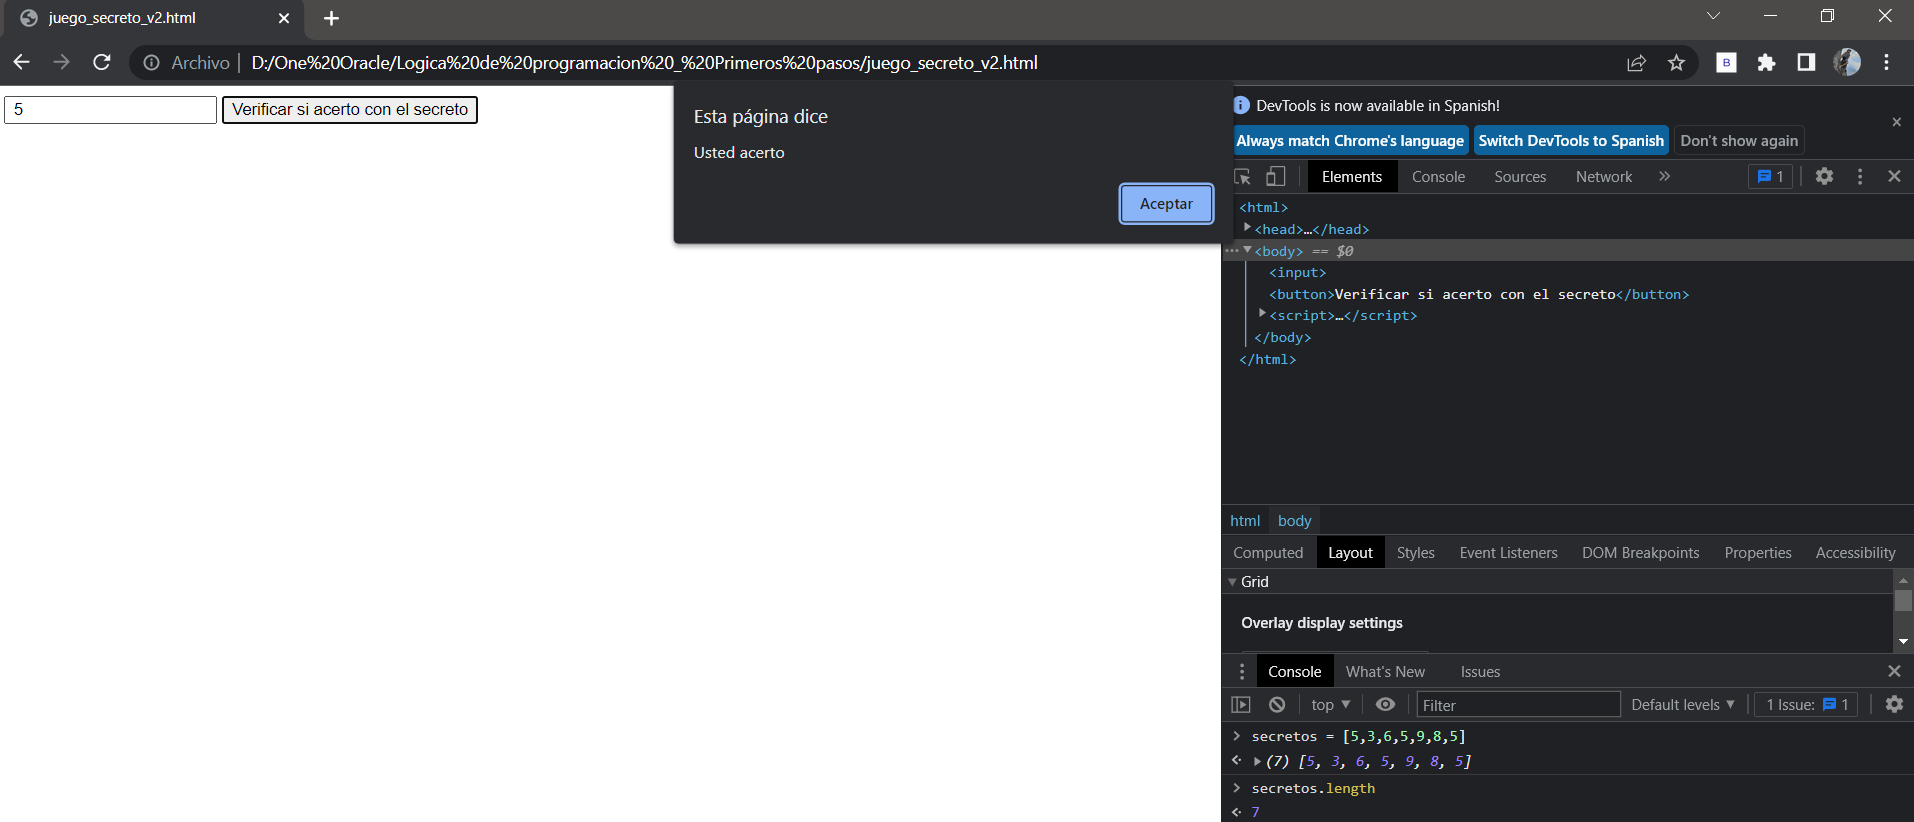
Task: Click Don't show again button
Action: (x=1739, y=141)
